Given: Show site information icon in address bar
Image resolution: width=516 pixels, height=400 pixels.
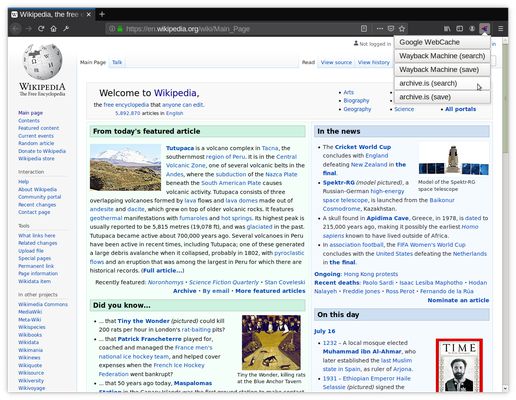Looking at the screenshot, I should point(112,29).
